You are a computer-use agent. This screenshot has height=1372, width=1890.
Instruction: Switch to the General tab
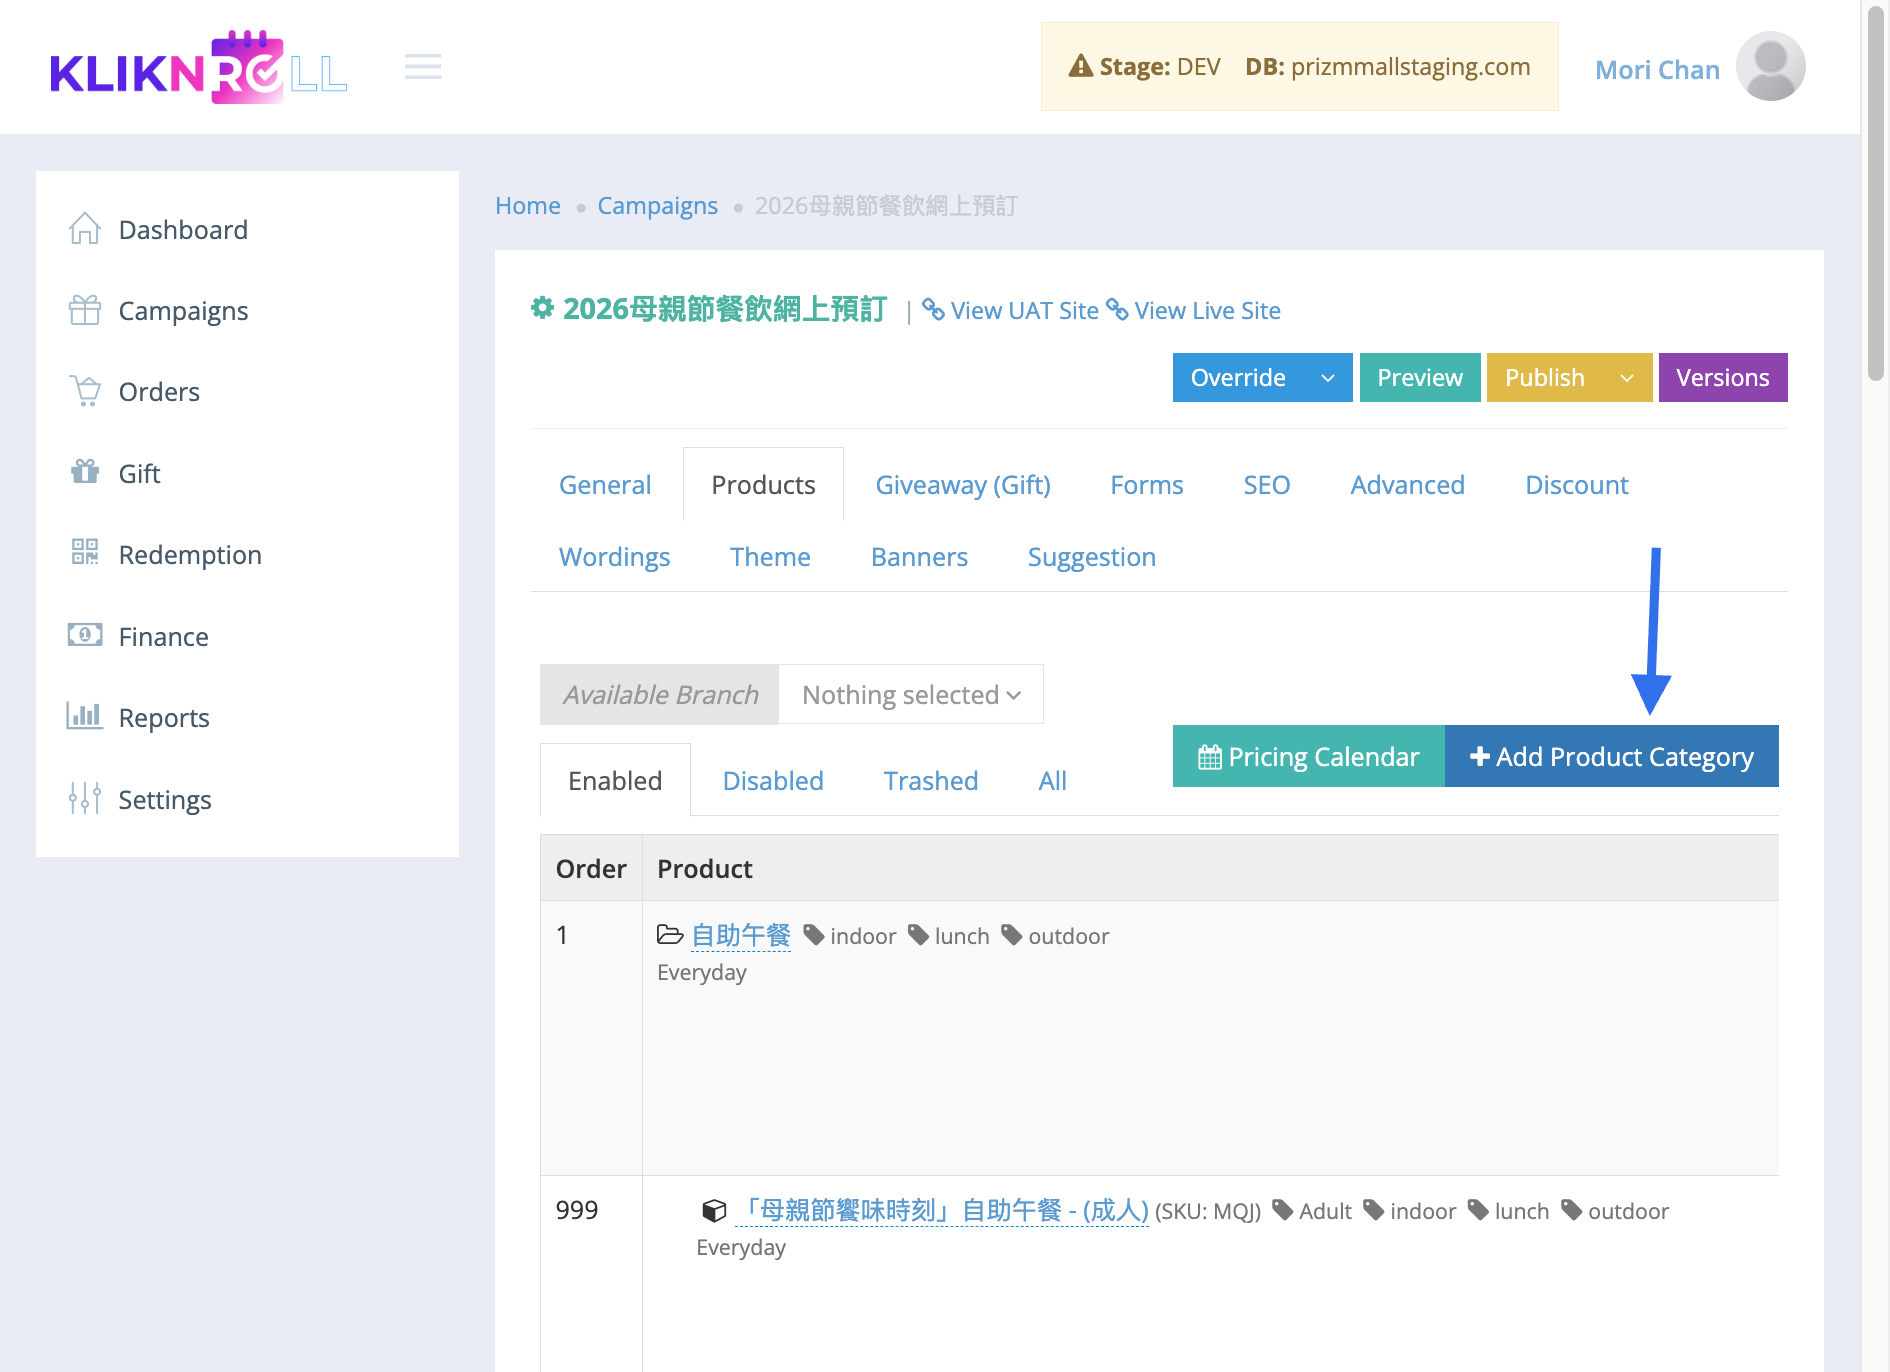pos(605,485)
